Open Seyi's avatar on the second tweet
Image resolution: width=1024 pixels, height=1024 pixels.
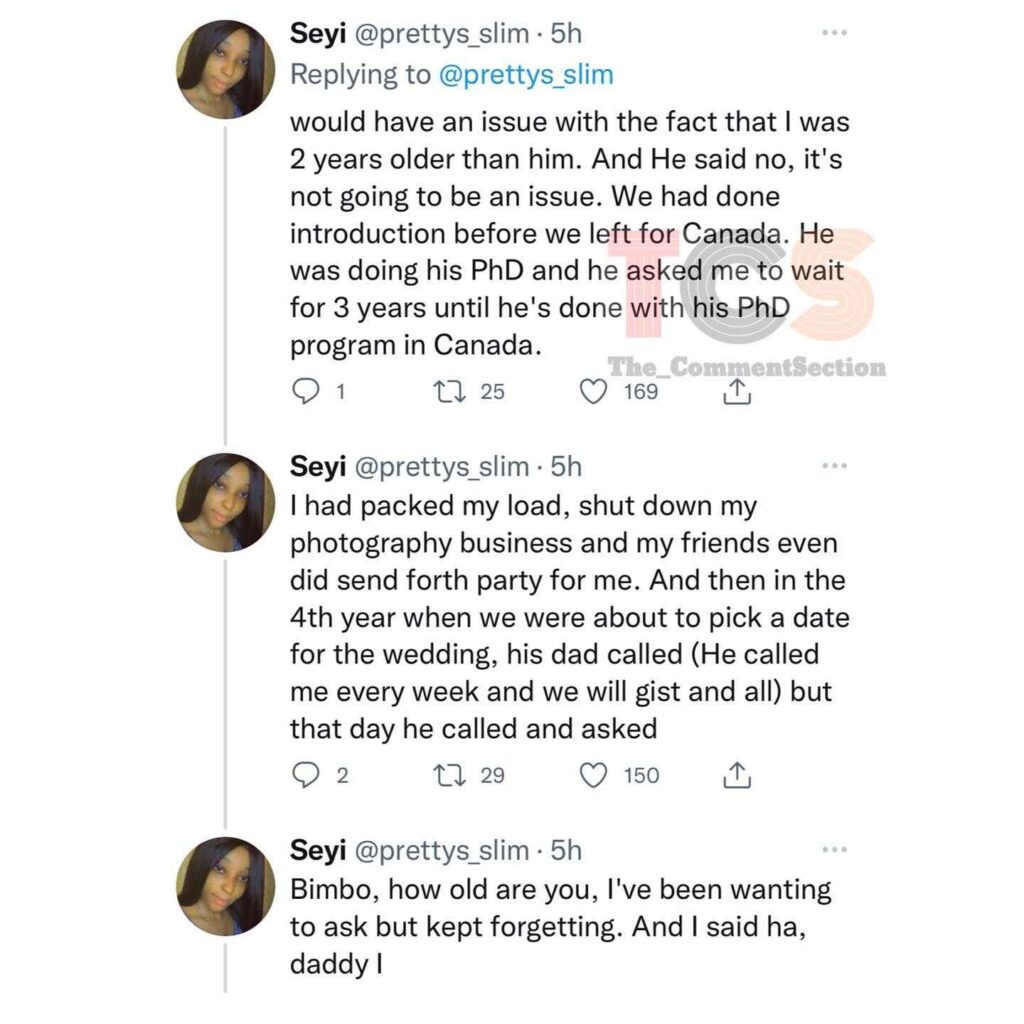point(225,502)
